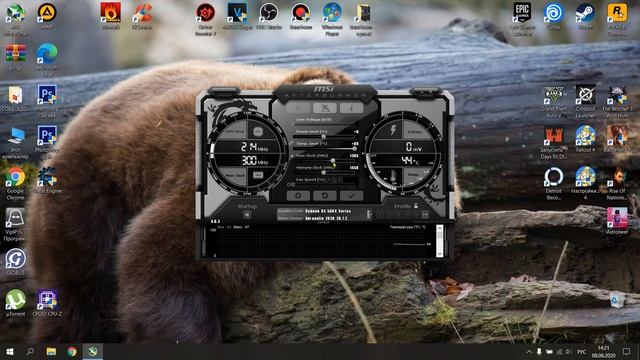Click the Afterburner 'K' Kombustor button
Viewport: 640px width, 360px height.
tap(298, 108)
